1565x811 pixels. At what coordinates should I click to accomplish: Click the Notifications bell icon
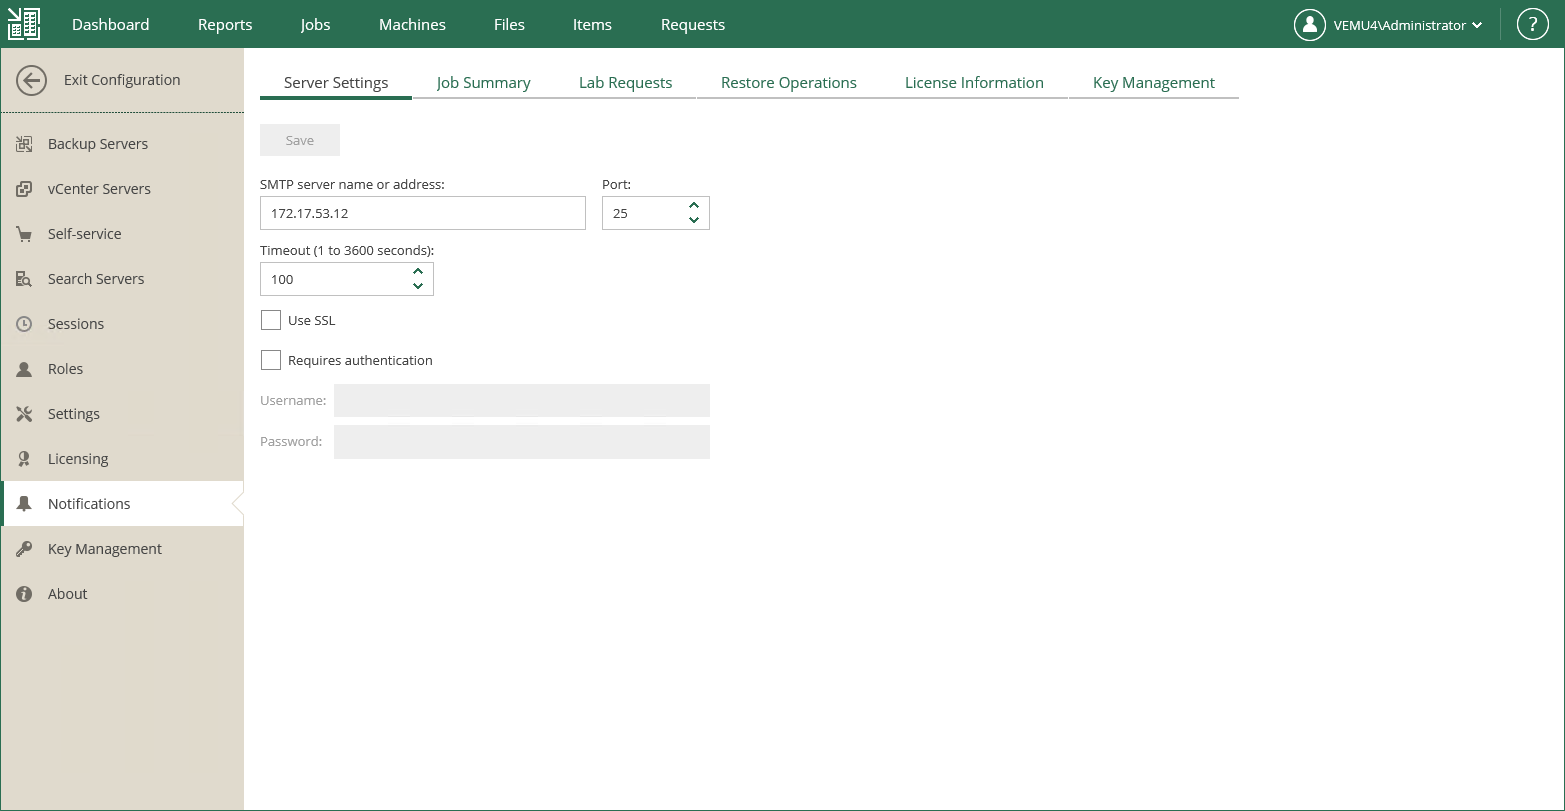[24, 504]
